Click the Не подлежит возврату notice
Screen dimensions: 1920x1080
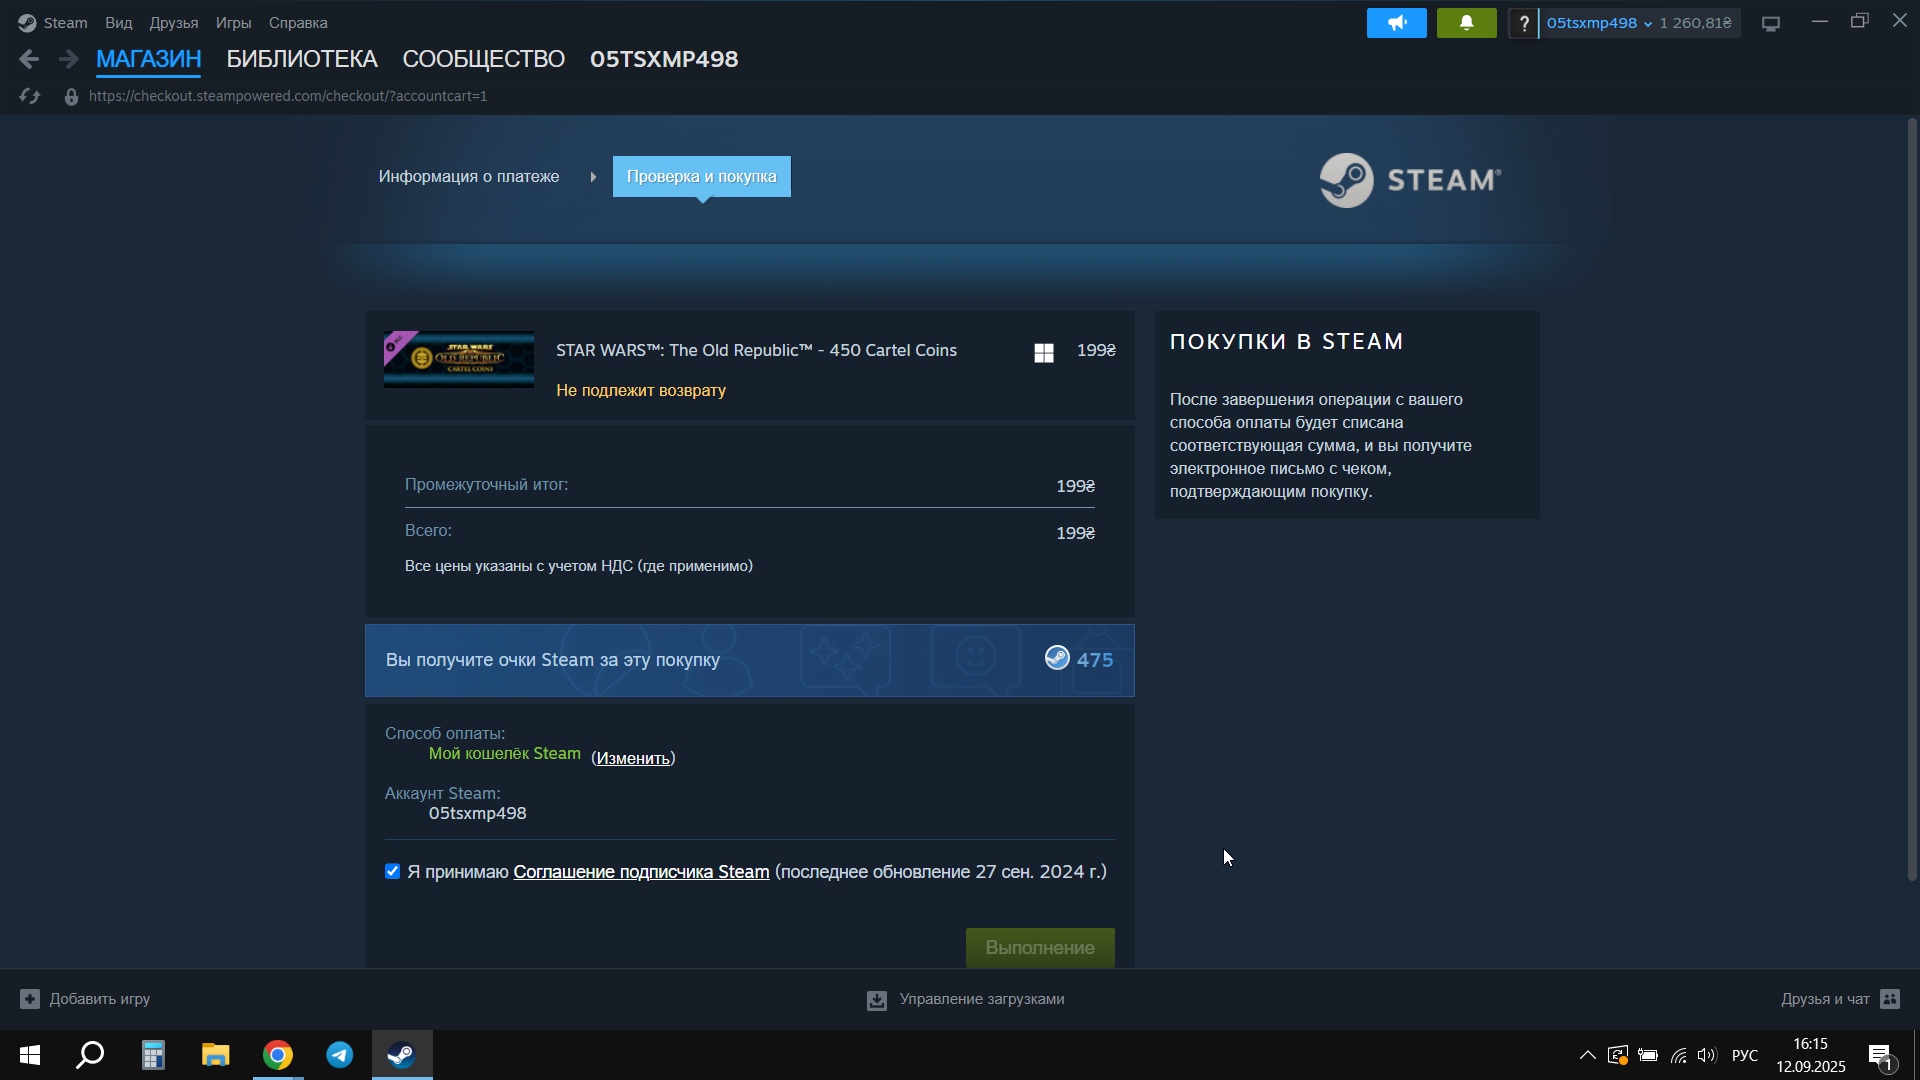[641, 390]
